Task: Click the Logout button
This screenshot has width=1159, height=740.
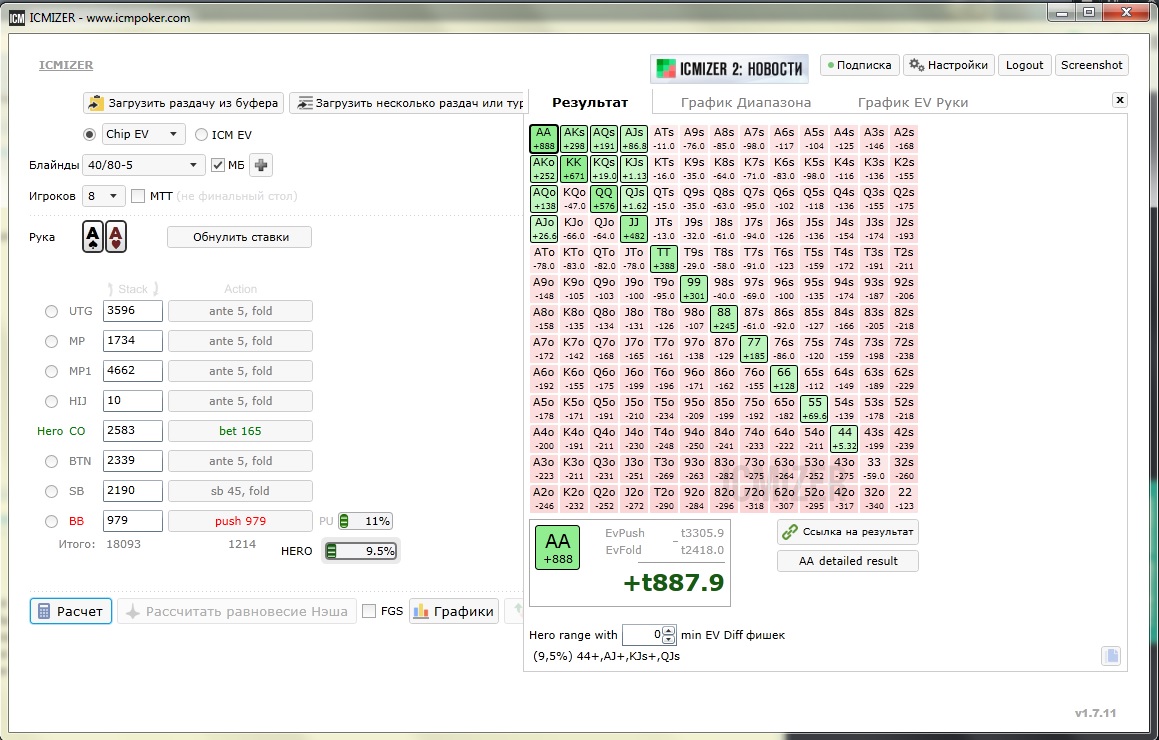Action: 1024,65
